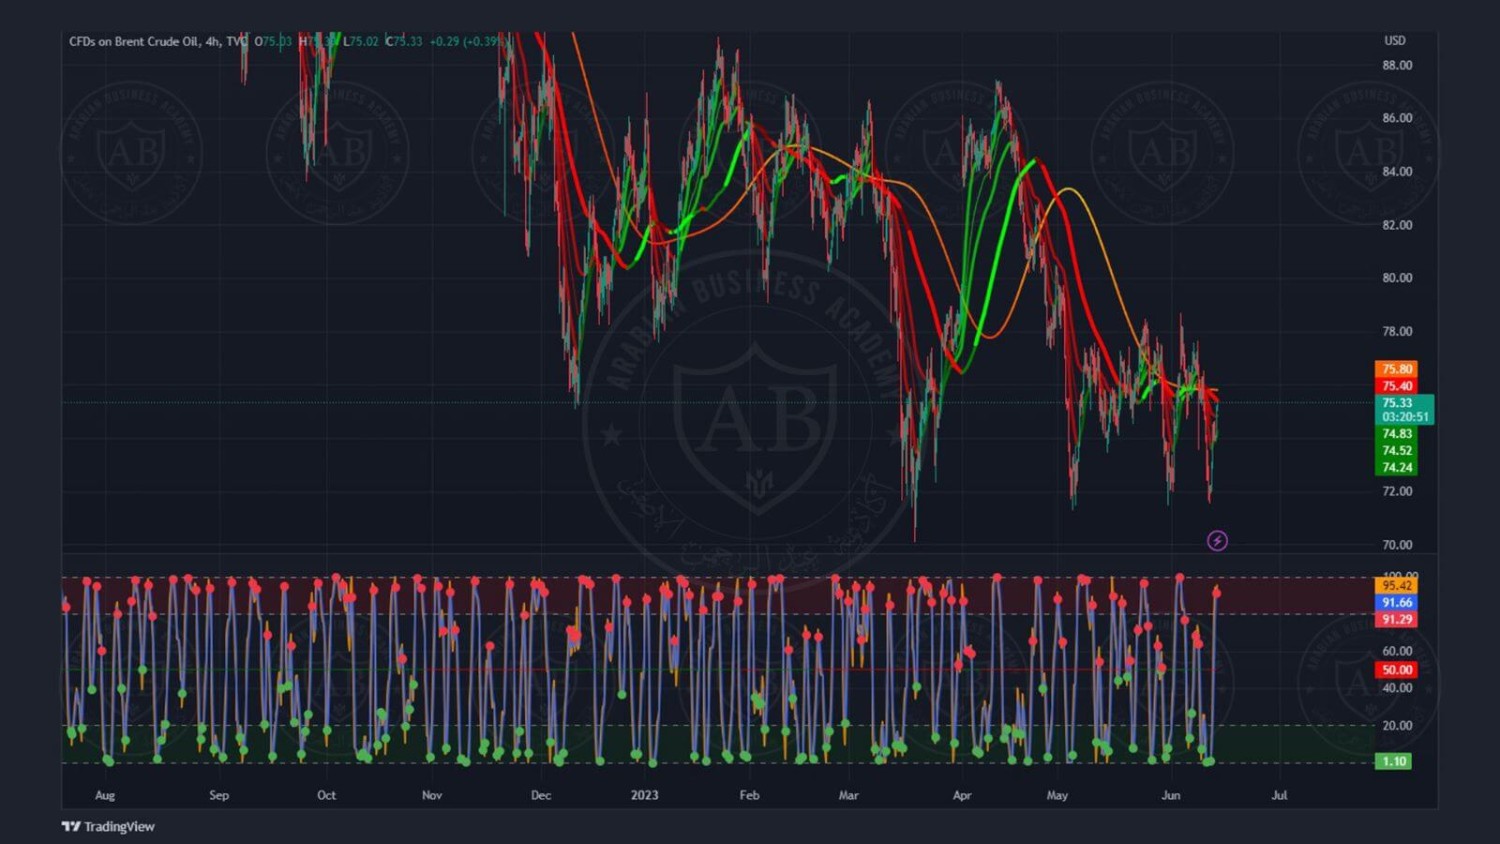Select the green 74.52 price tag

[x=1396, y=451]
